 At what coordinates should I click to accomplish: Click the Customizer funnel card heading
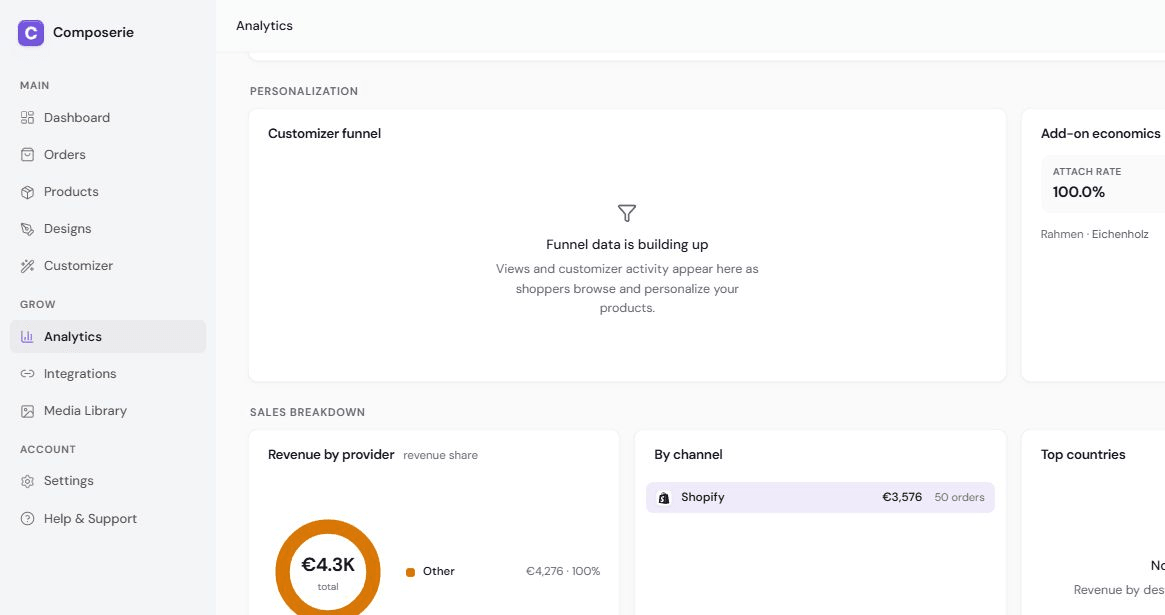click(x=325, y=134)
